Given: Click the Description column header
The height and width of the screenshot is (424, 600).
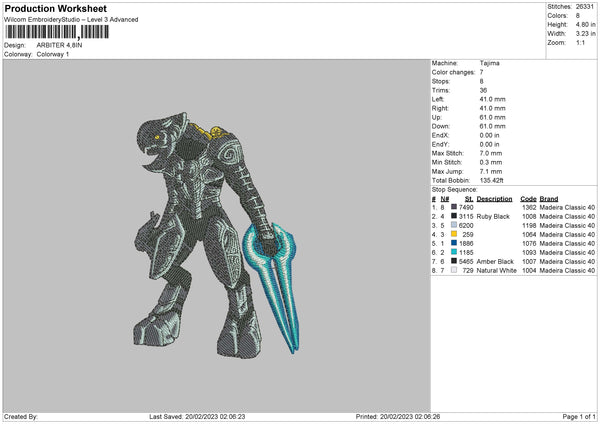Looking at the screenshot, I should tap(494, 199).
